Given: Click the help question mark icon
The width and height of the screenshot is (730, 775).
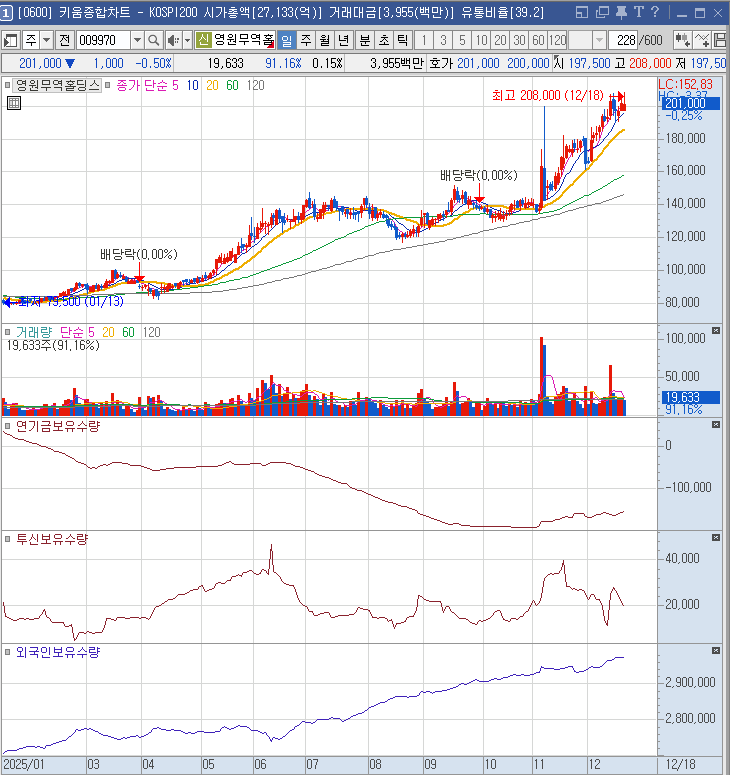Looking at the screenshot, I should pos(655,12).
